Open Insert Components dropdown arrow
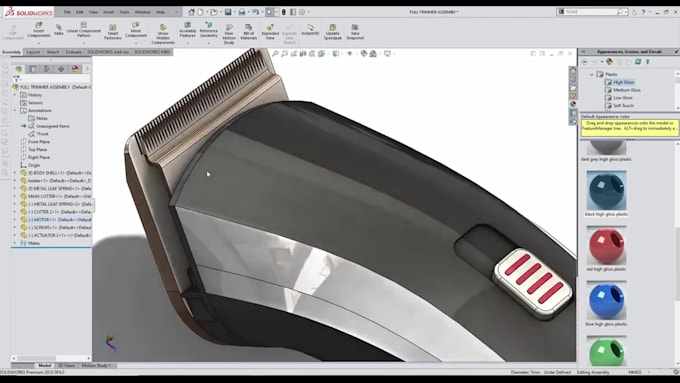Image resolution: width=680 pixels, height=383 pixels. (x=39, y=43)
